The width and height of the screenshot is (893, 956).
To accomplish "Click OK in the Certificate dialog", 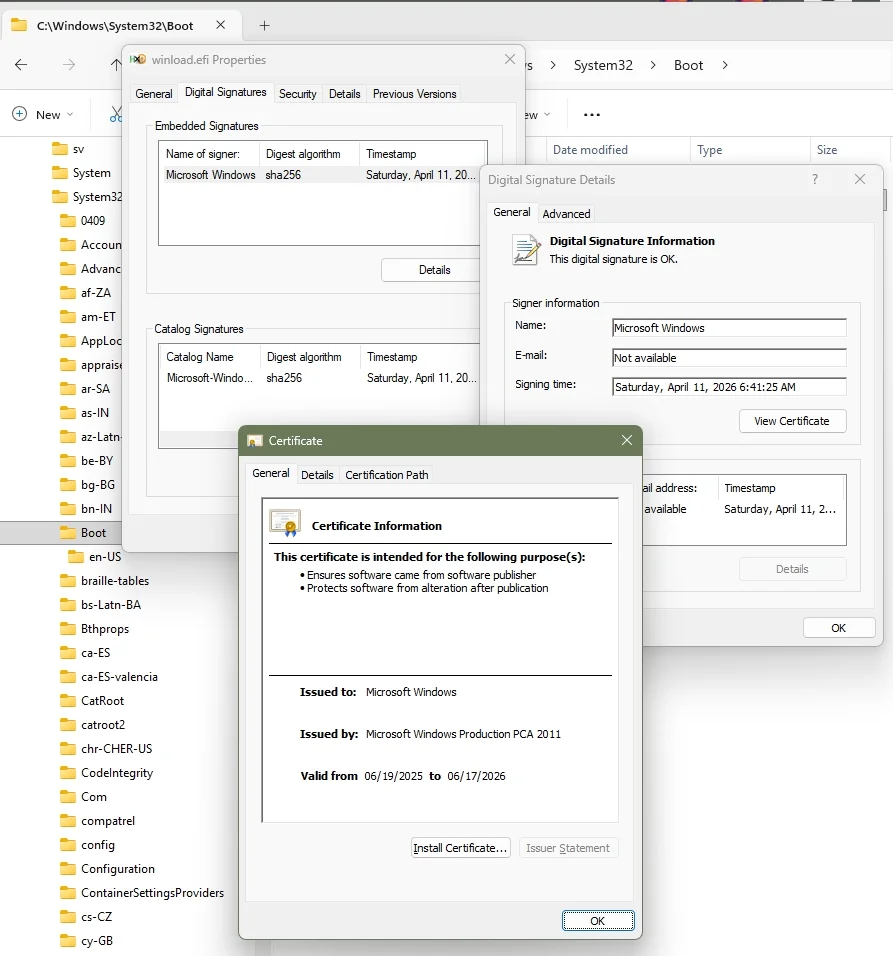I will (597, 921).
